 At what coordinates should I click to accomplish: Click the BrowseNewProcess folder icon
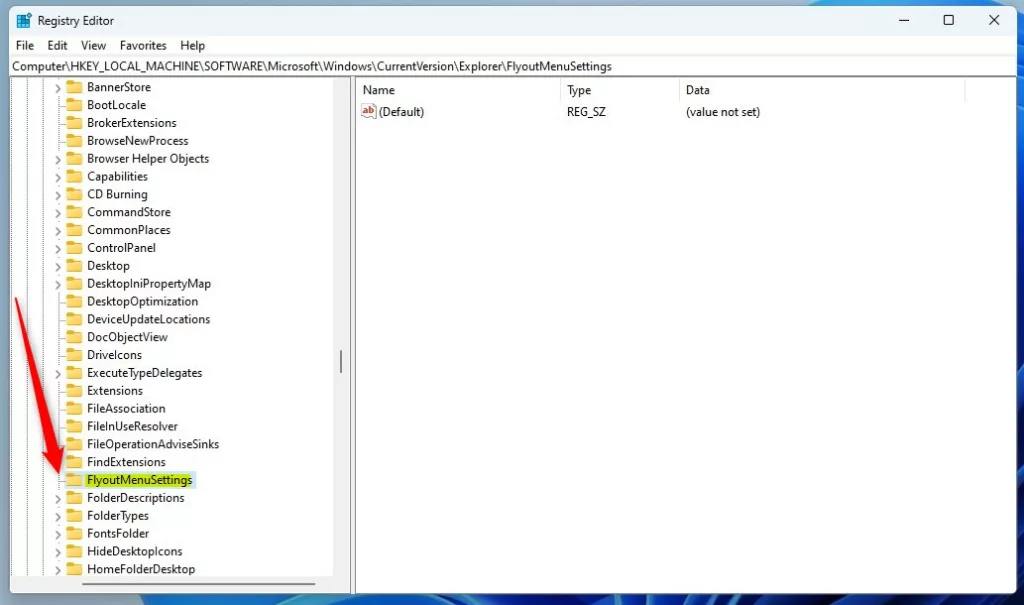coord(74,140)
